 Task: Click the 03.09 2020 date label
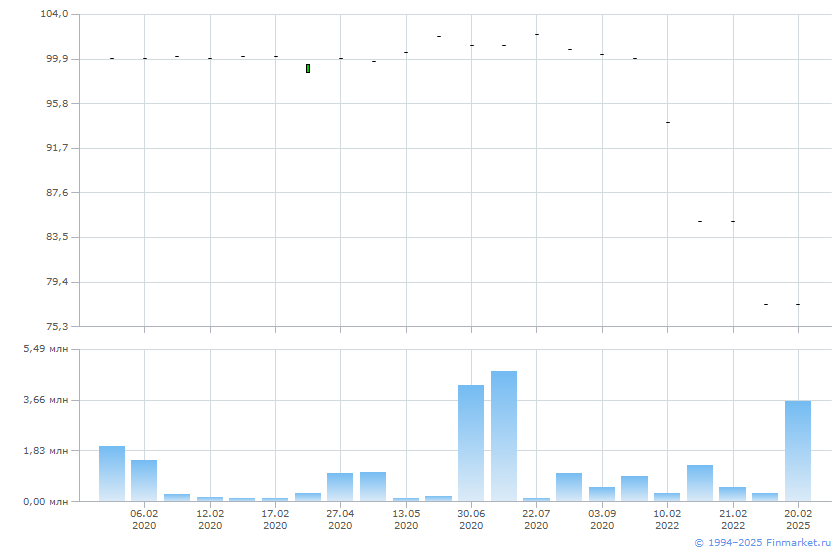click(602, 519)
